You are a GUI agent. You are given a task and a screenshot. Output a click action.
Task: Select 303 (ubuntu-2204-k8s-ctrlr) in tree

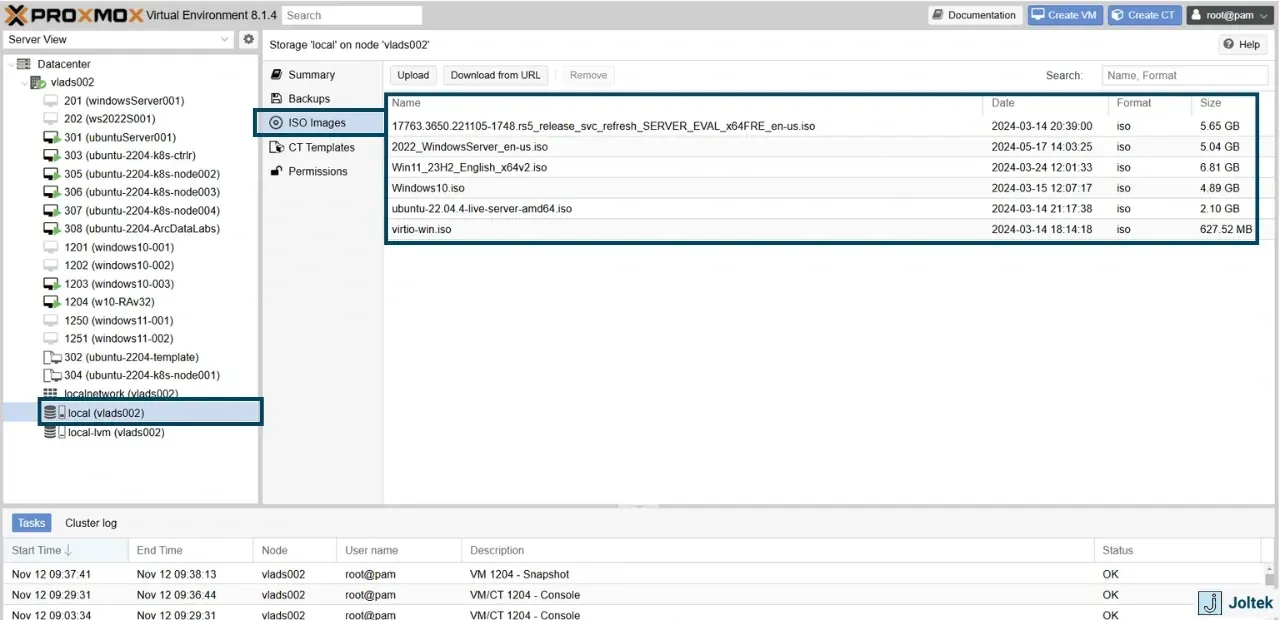tap(130, 156)
